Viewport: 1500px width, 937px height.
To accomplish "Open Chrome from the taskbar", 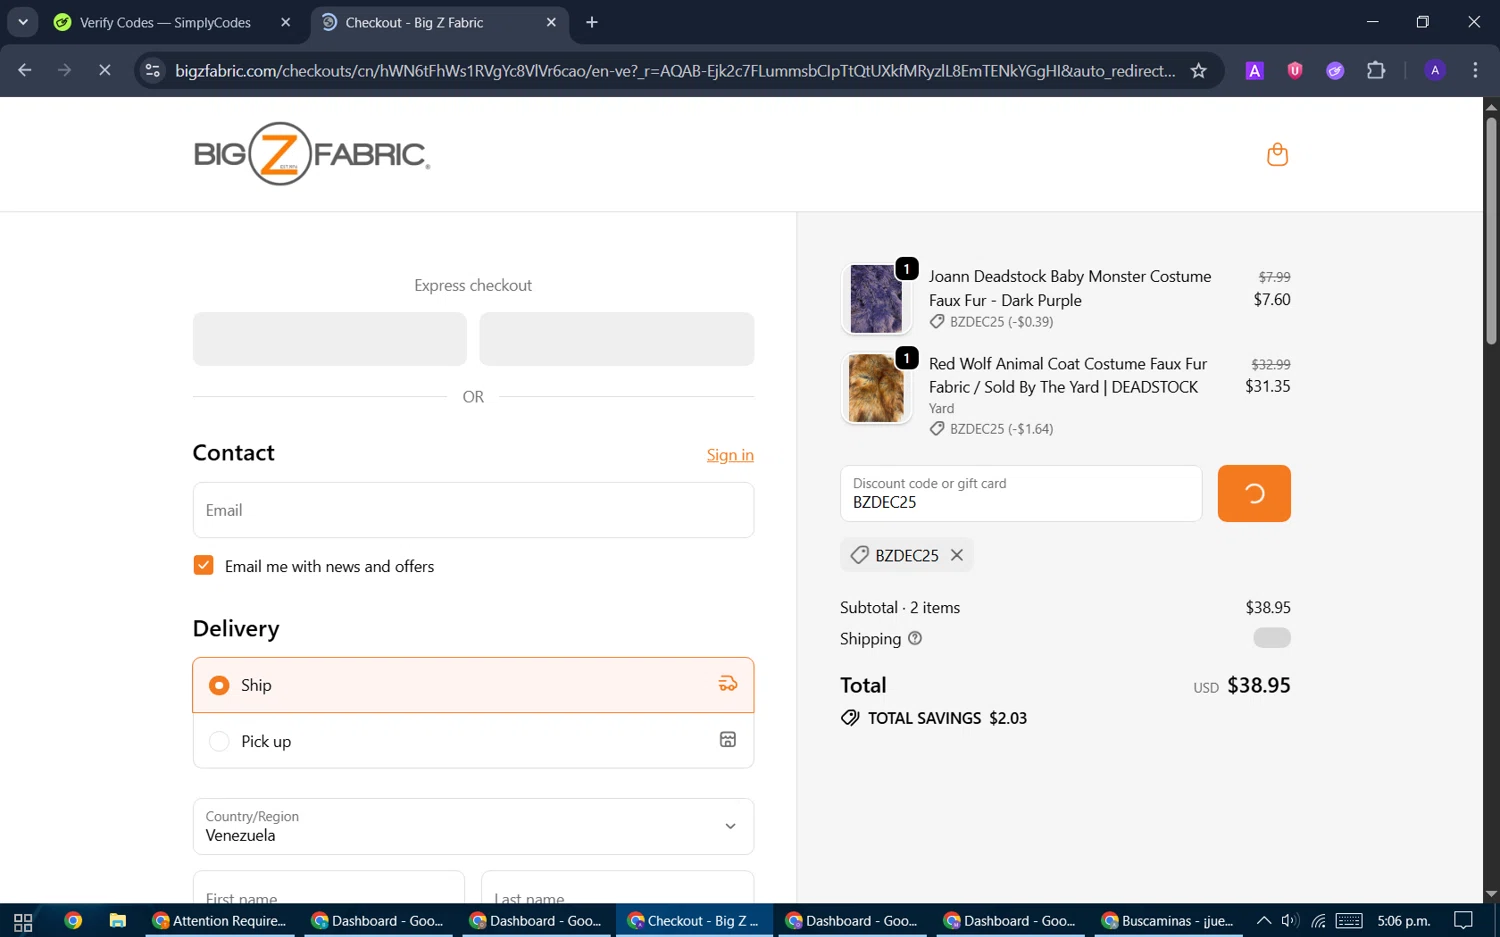I will tap(73, 921).
